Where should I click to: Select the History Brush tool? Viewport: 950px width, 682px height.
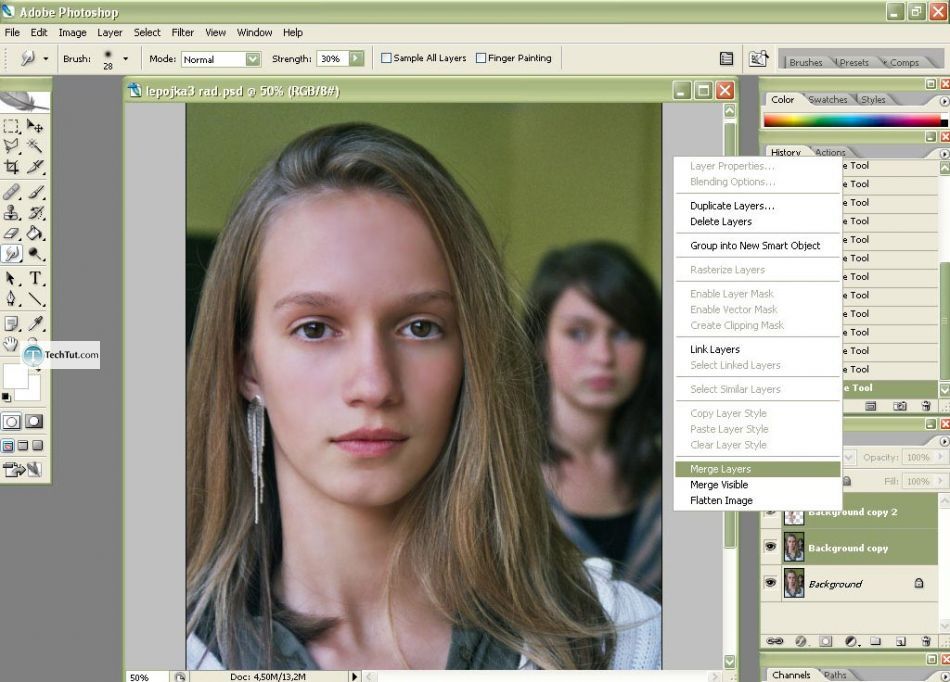tap(35, 213)
